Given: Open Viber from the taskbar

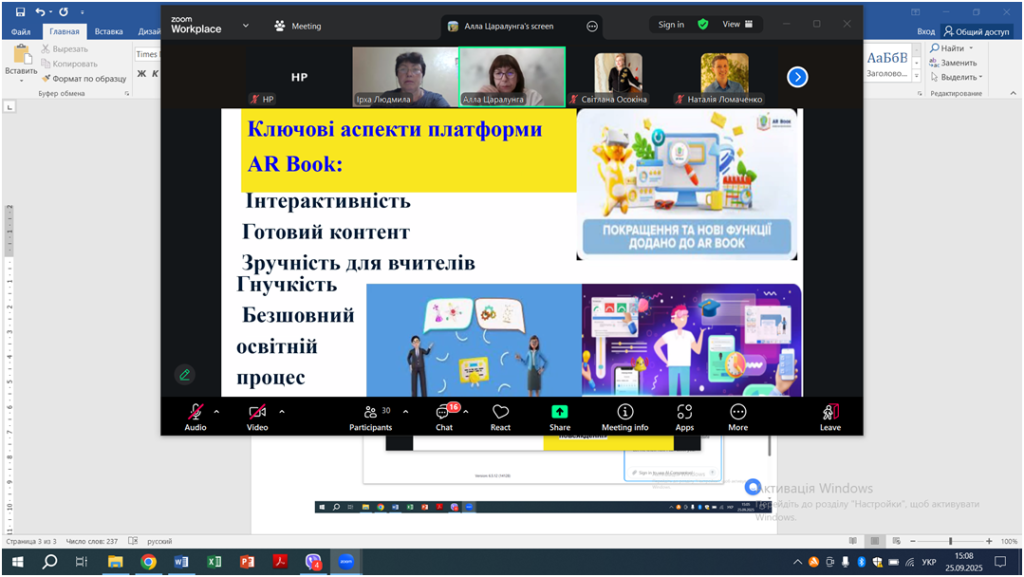Looking at the screenshot, I should [313, 562].
